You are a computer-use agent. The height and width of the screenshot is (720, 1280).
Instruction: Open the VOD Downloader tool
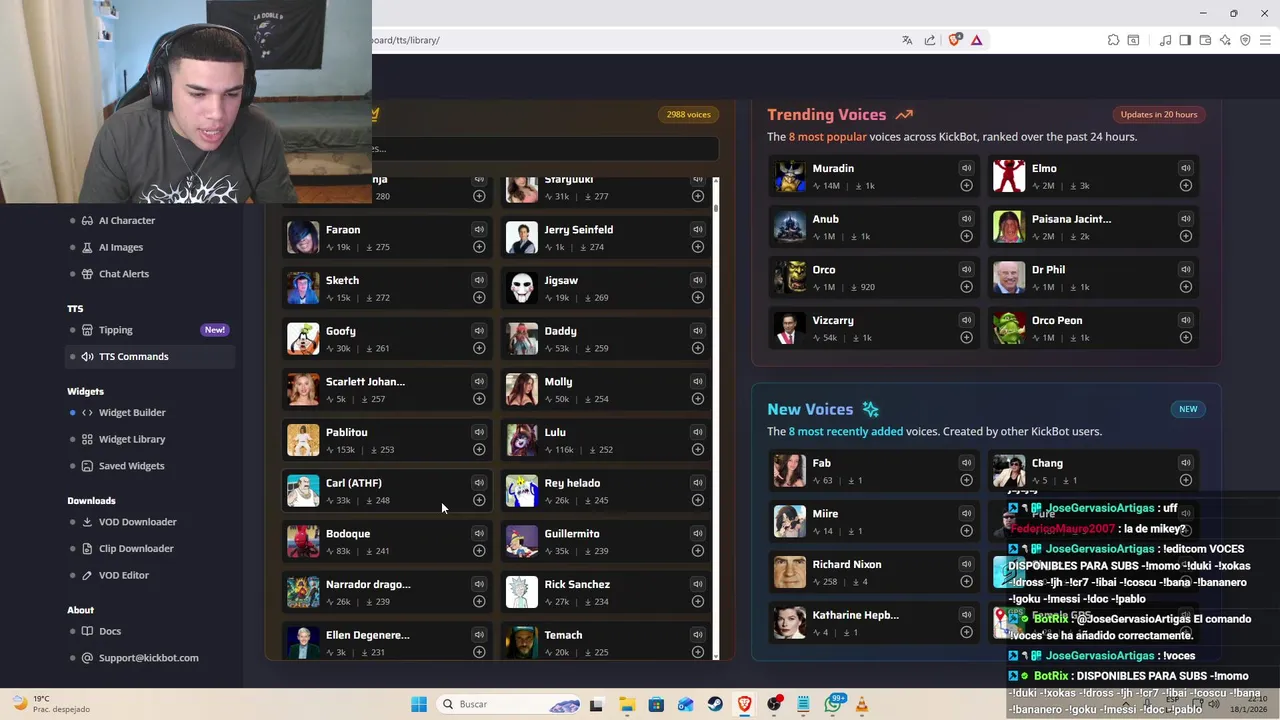click(137, 522)
